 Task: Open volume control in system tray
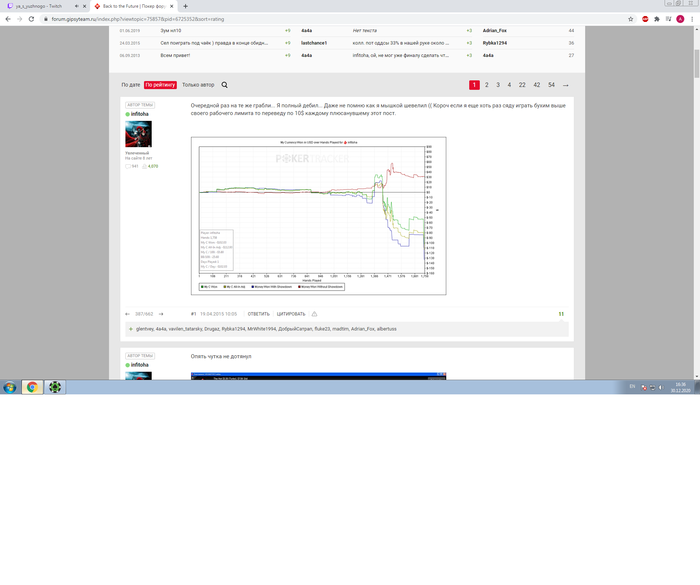tap(661, 387)
